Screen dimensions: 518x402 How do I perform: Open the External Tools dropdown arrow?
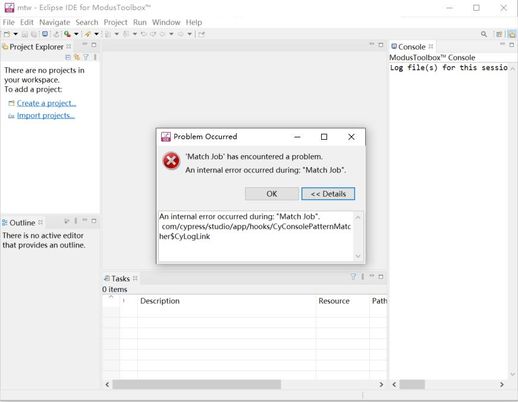click(x=96, y=34)
